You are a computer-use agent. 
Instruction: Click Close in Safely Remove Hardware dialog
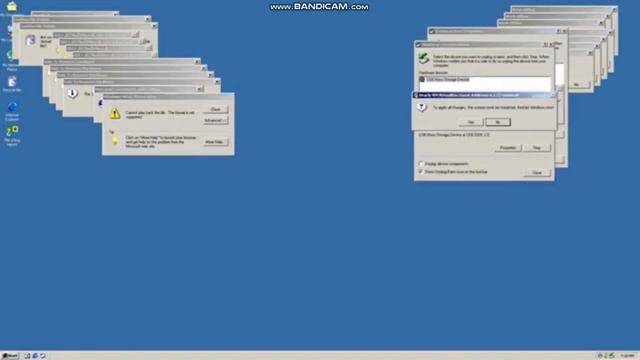[537, 173]
